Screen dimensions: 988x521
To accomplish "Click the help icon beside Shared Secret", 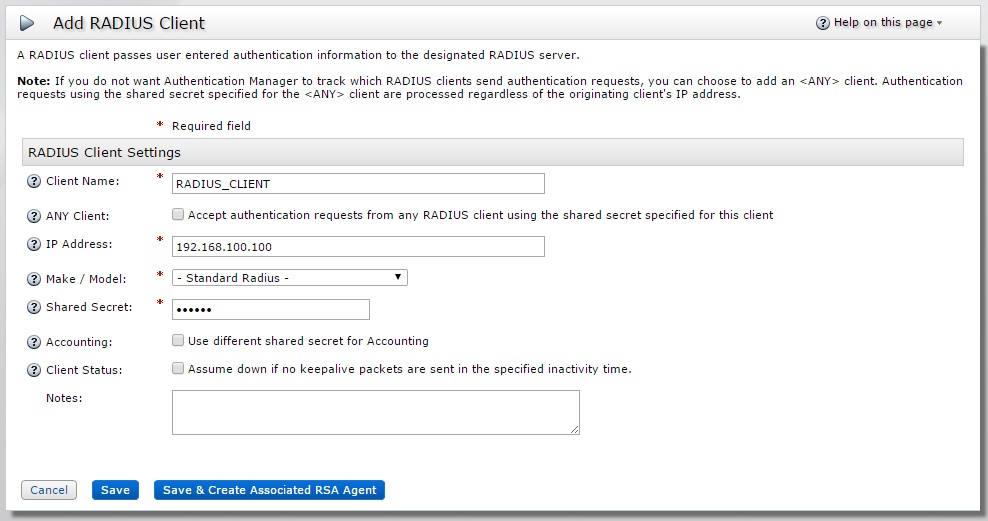I will pyautogui.click(x=33, y=308).
